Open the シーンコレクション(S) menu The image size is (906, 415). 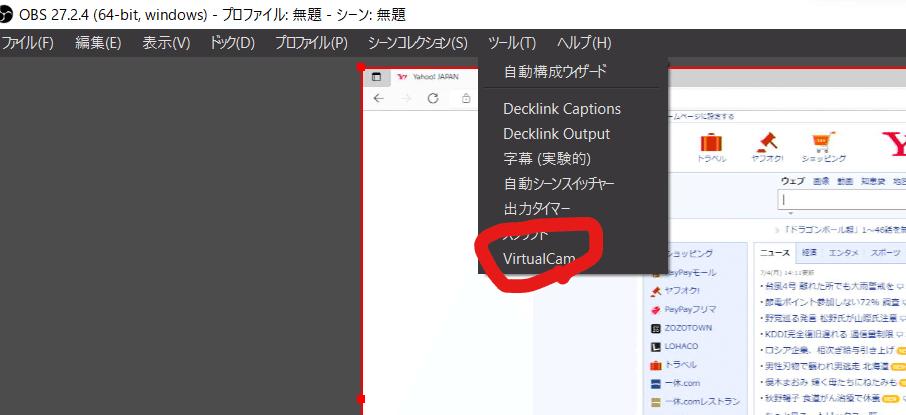[418, 43]
